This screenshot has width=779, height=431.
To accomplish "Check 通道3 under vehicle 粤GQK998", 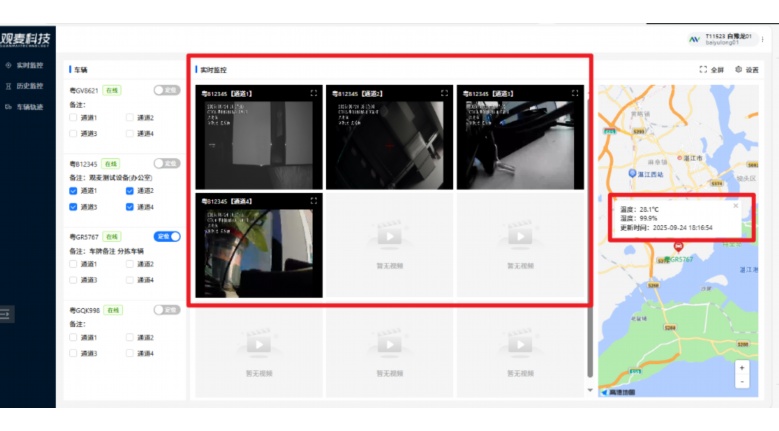I will pyautogui.click(x=73, y=353).
